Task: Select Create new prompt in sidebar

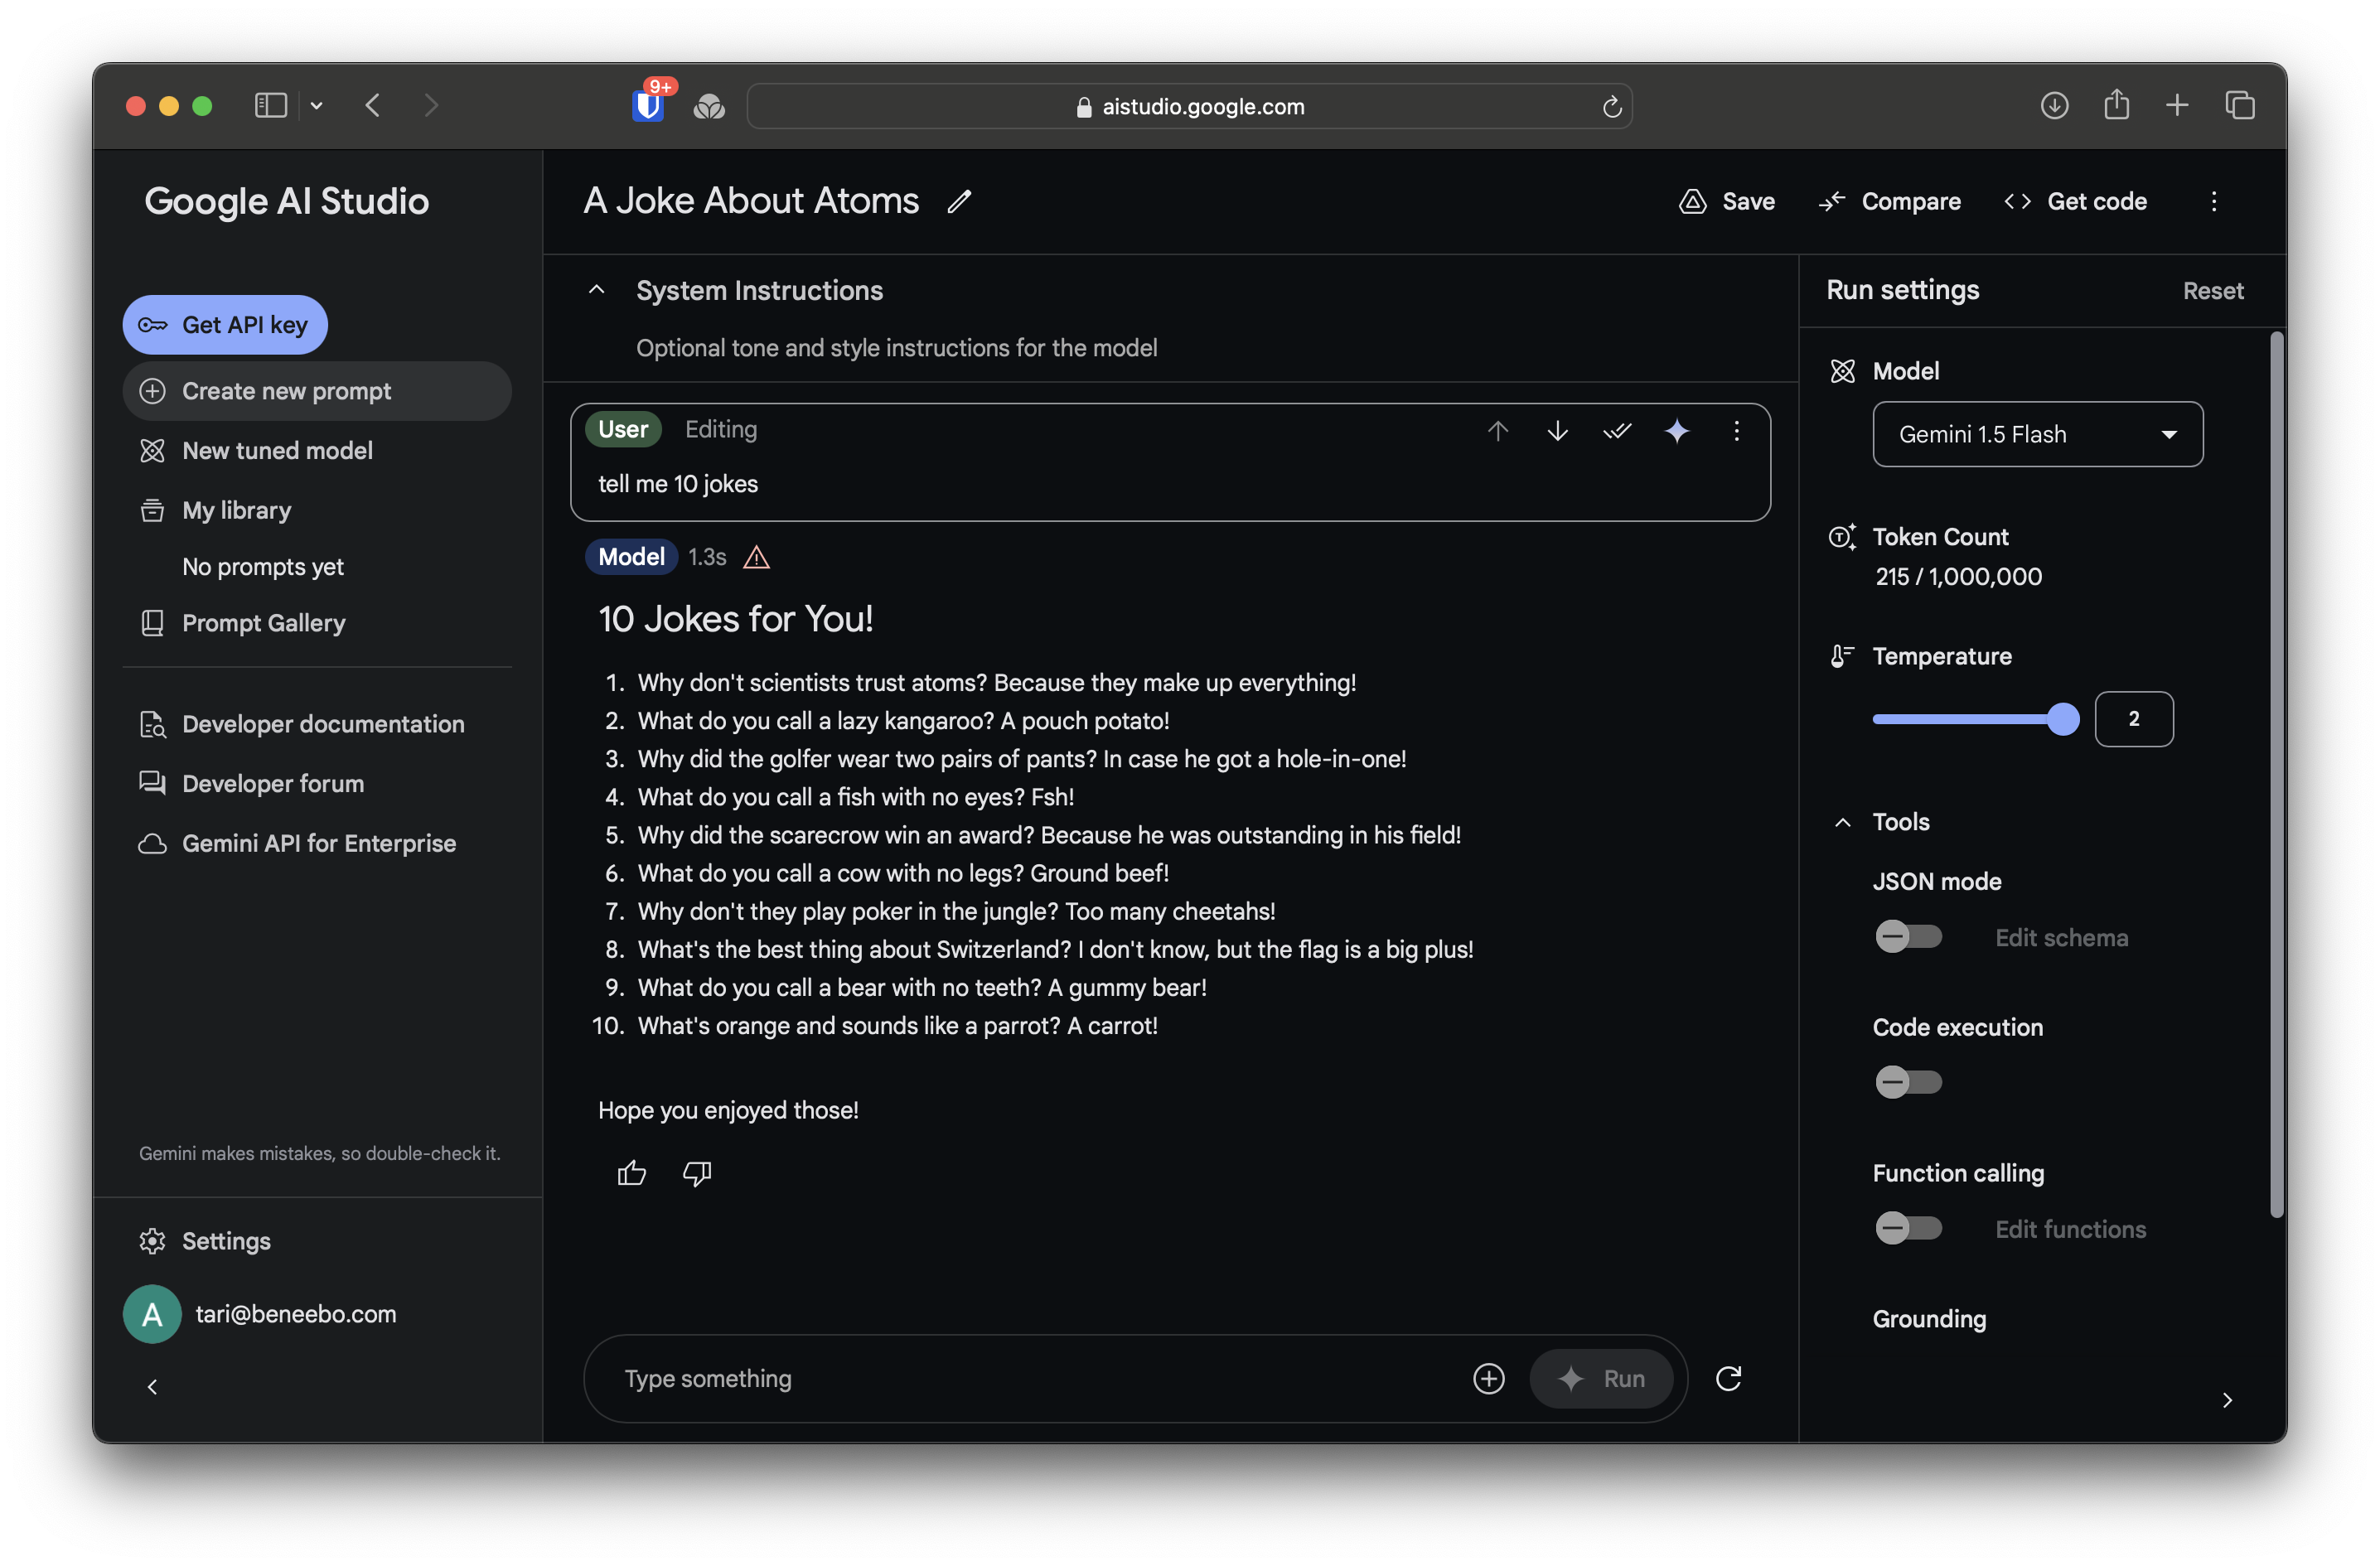Action: 317,391
